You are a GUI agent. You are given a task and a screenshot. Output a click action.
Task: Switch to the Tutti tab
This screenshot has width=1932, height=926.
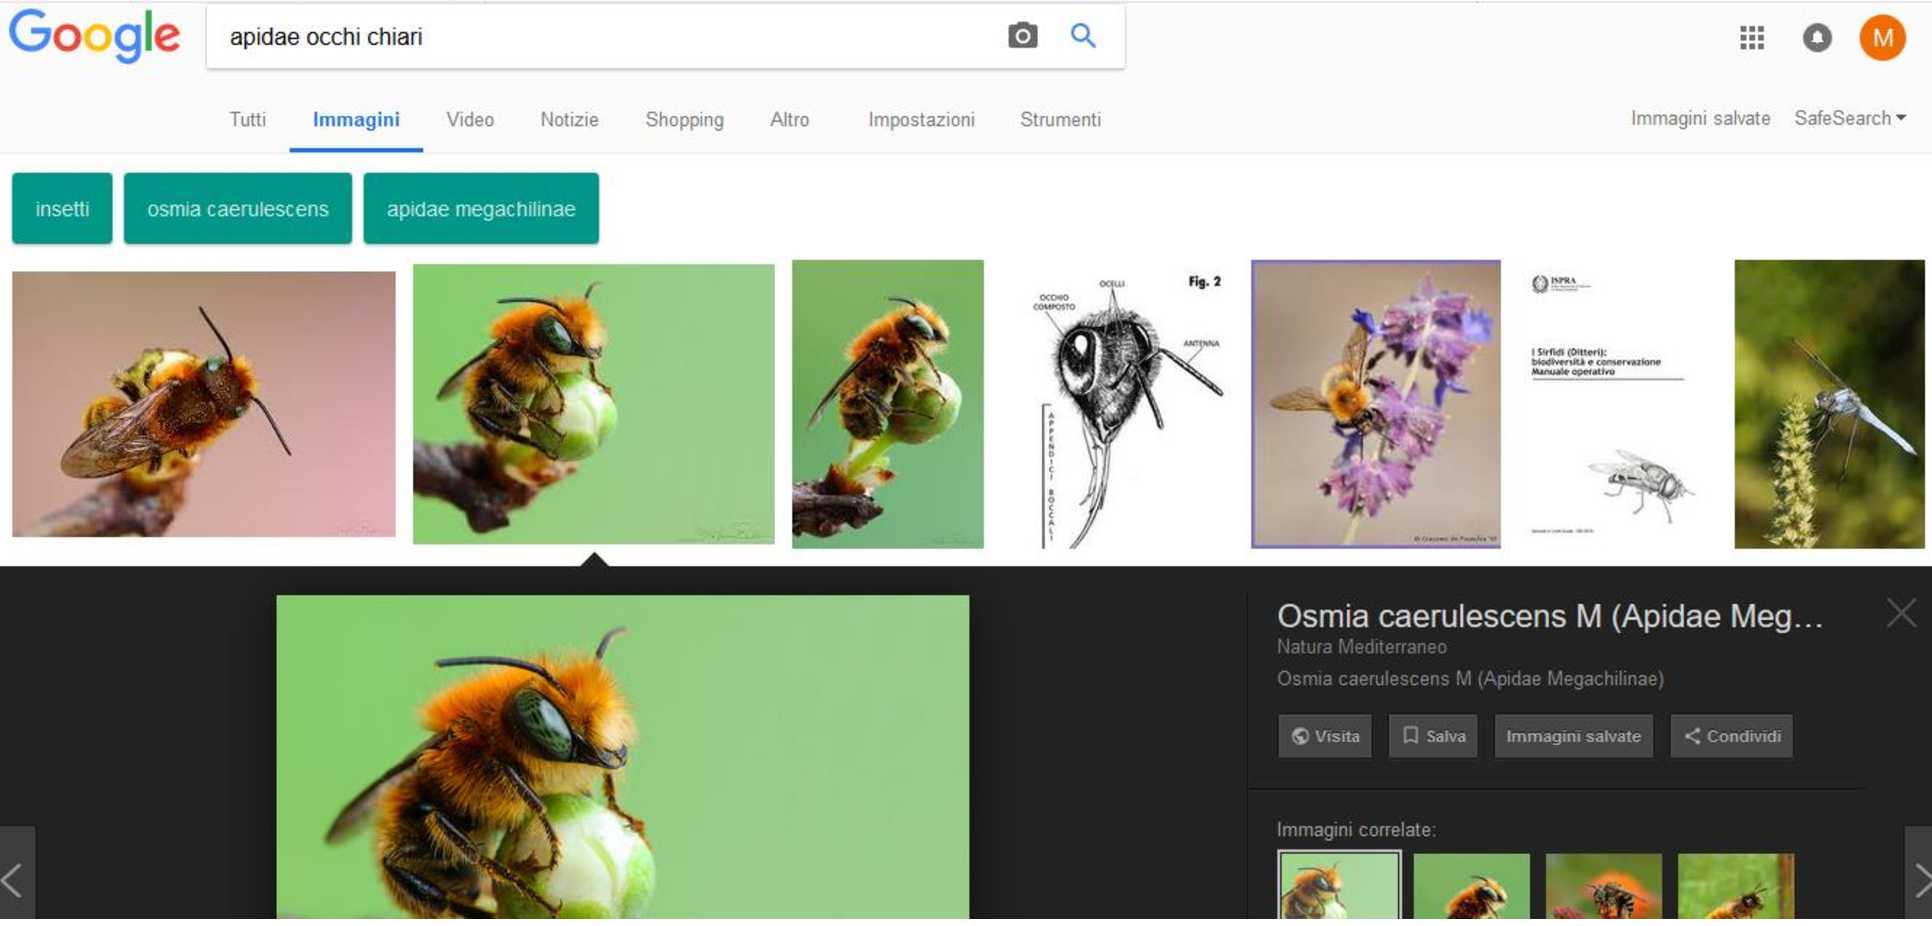coord(247,119)
